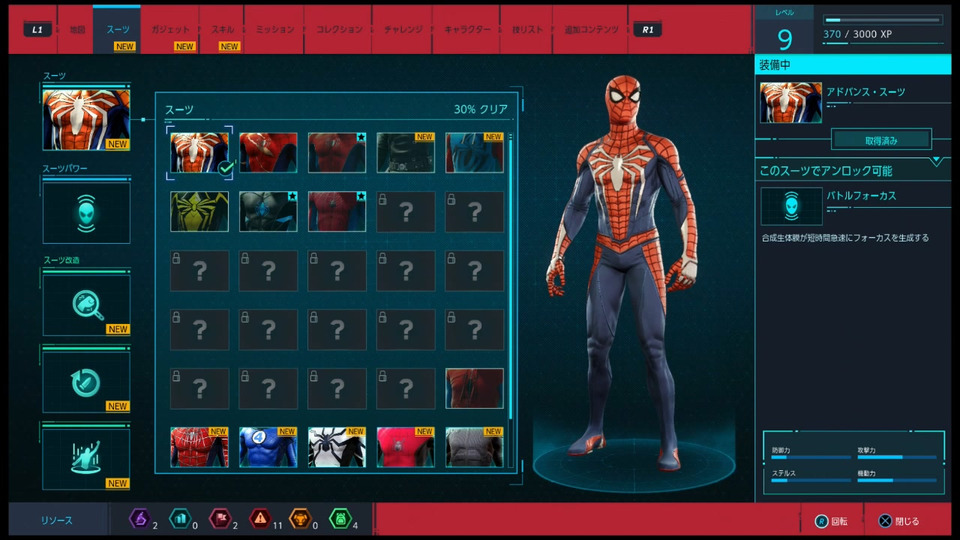Select the starred dark suit with blue chest light

pyautogui.click(x=268, y=211)
